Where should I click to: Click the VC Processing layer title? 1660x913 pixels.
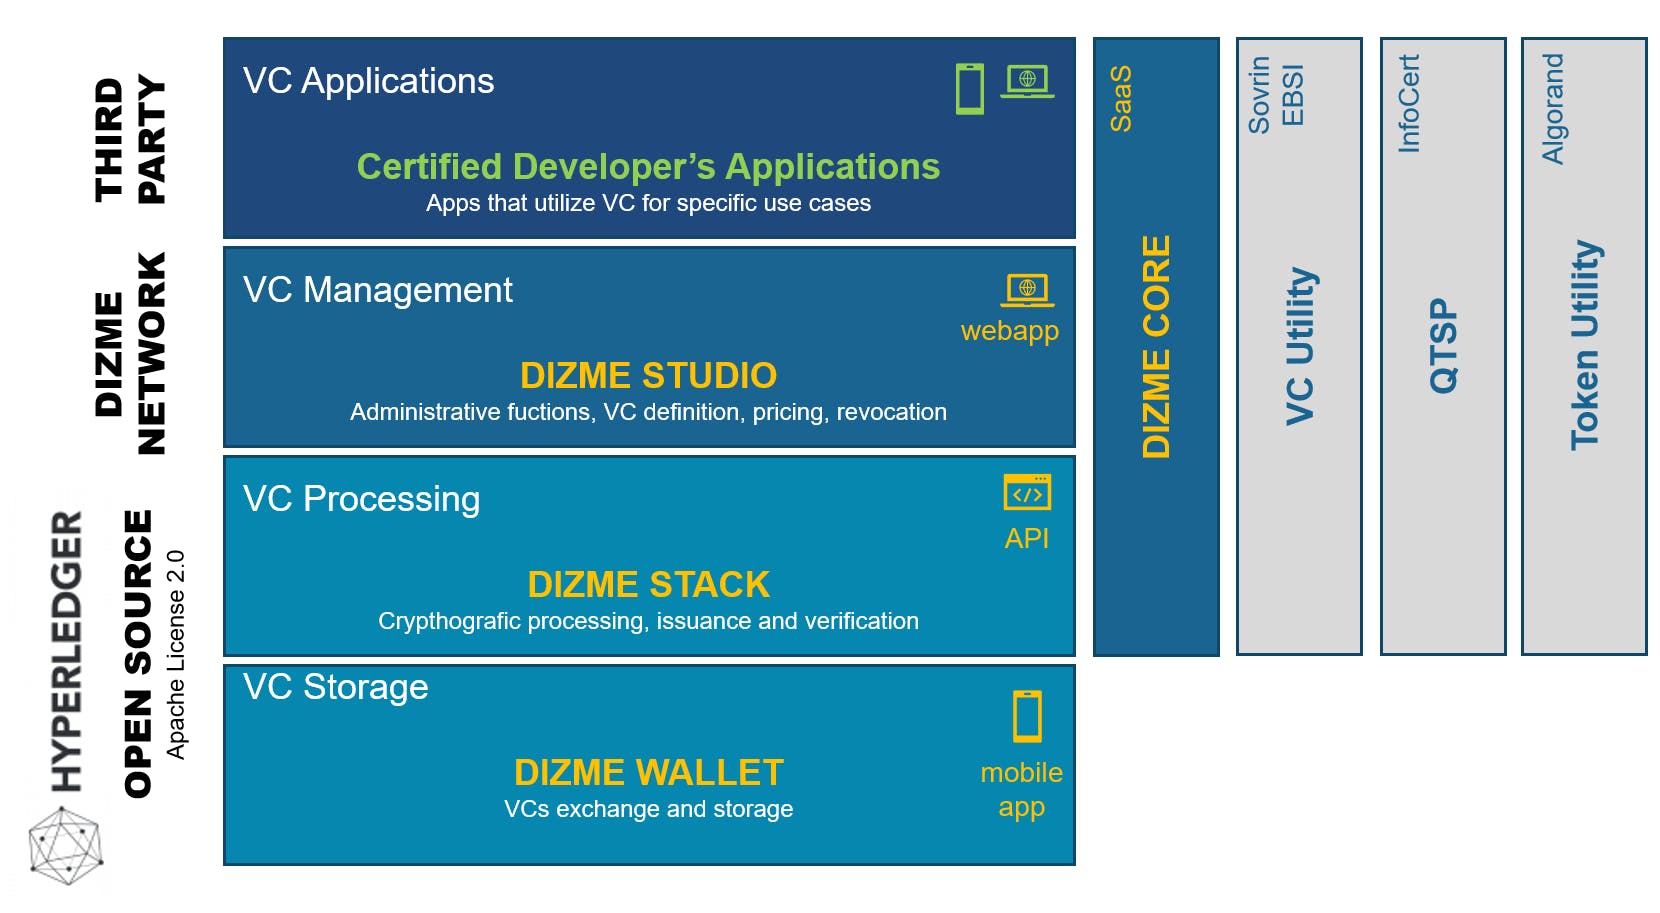pyautogui.click(x=361, y=499)
